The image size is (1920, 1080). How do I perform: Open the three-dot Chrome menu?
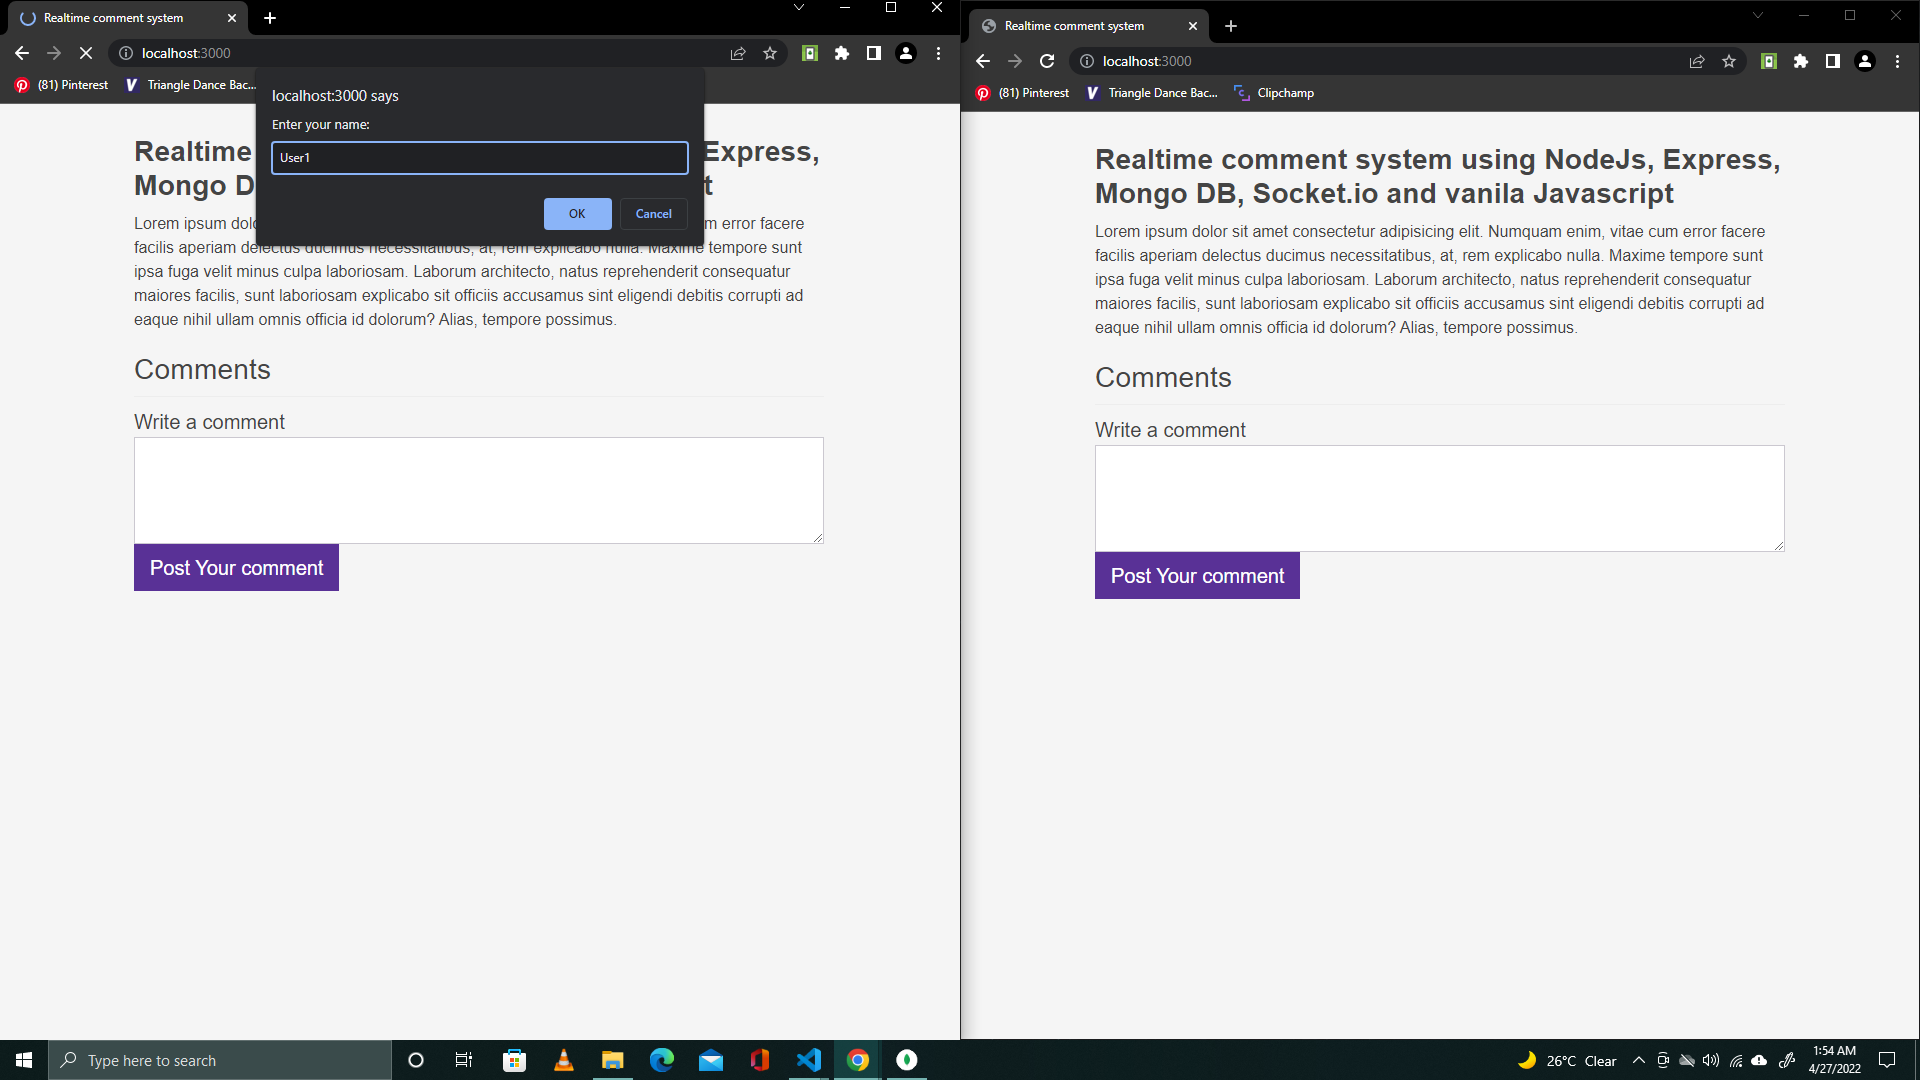pos(938,53)
